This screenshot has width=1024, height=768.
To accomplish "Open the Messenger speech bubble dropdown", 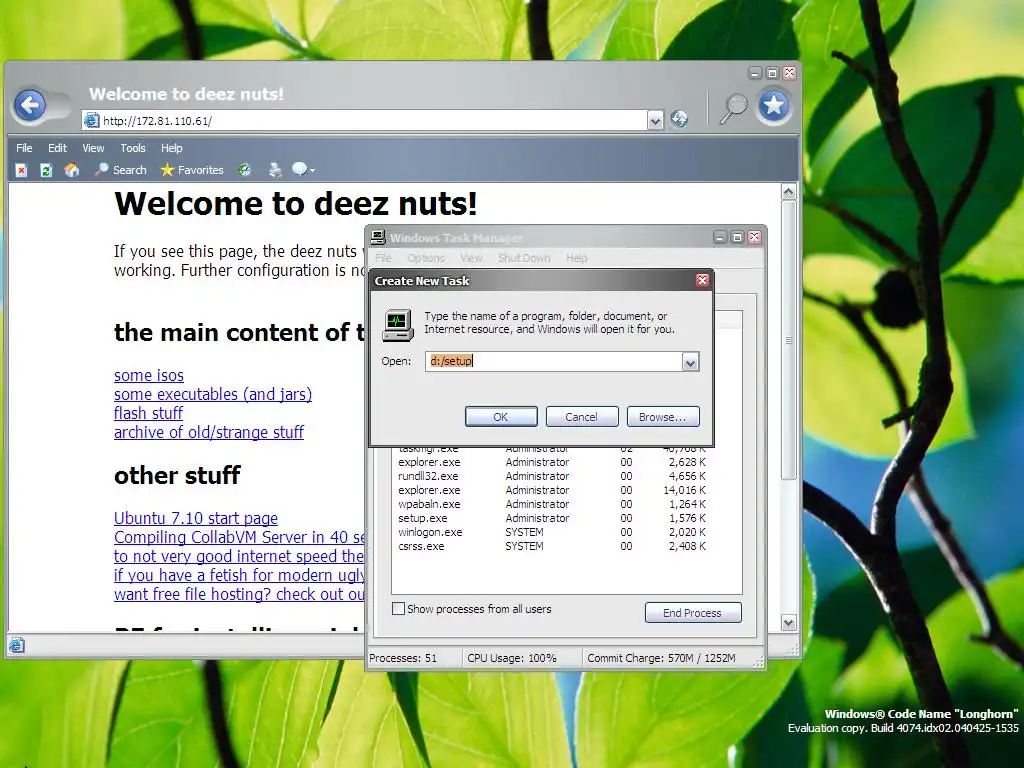I will 303,170.
